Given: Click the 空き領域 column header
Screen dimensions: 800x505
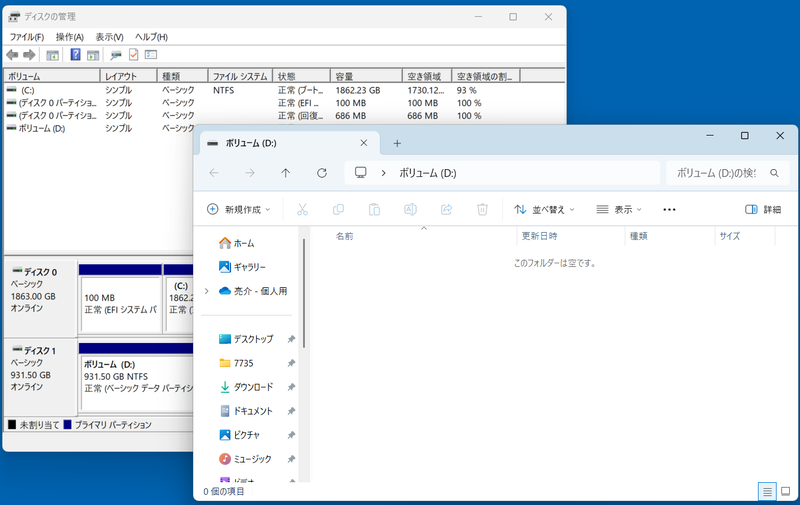Looking at the screenshot, I should [427, 76].
